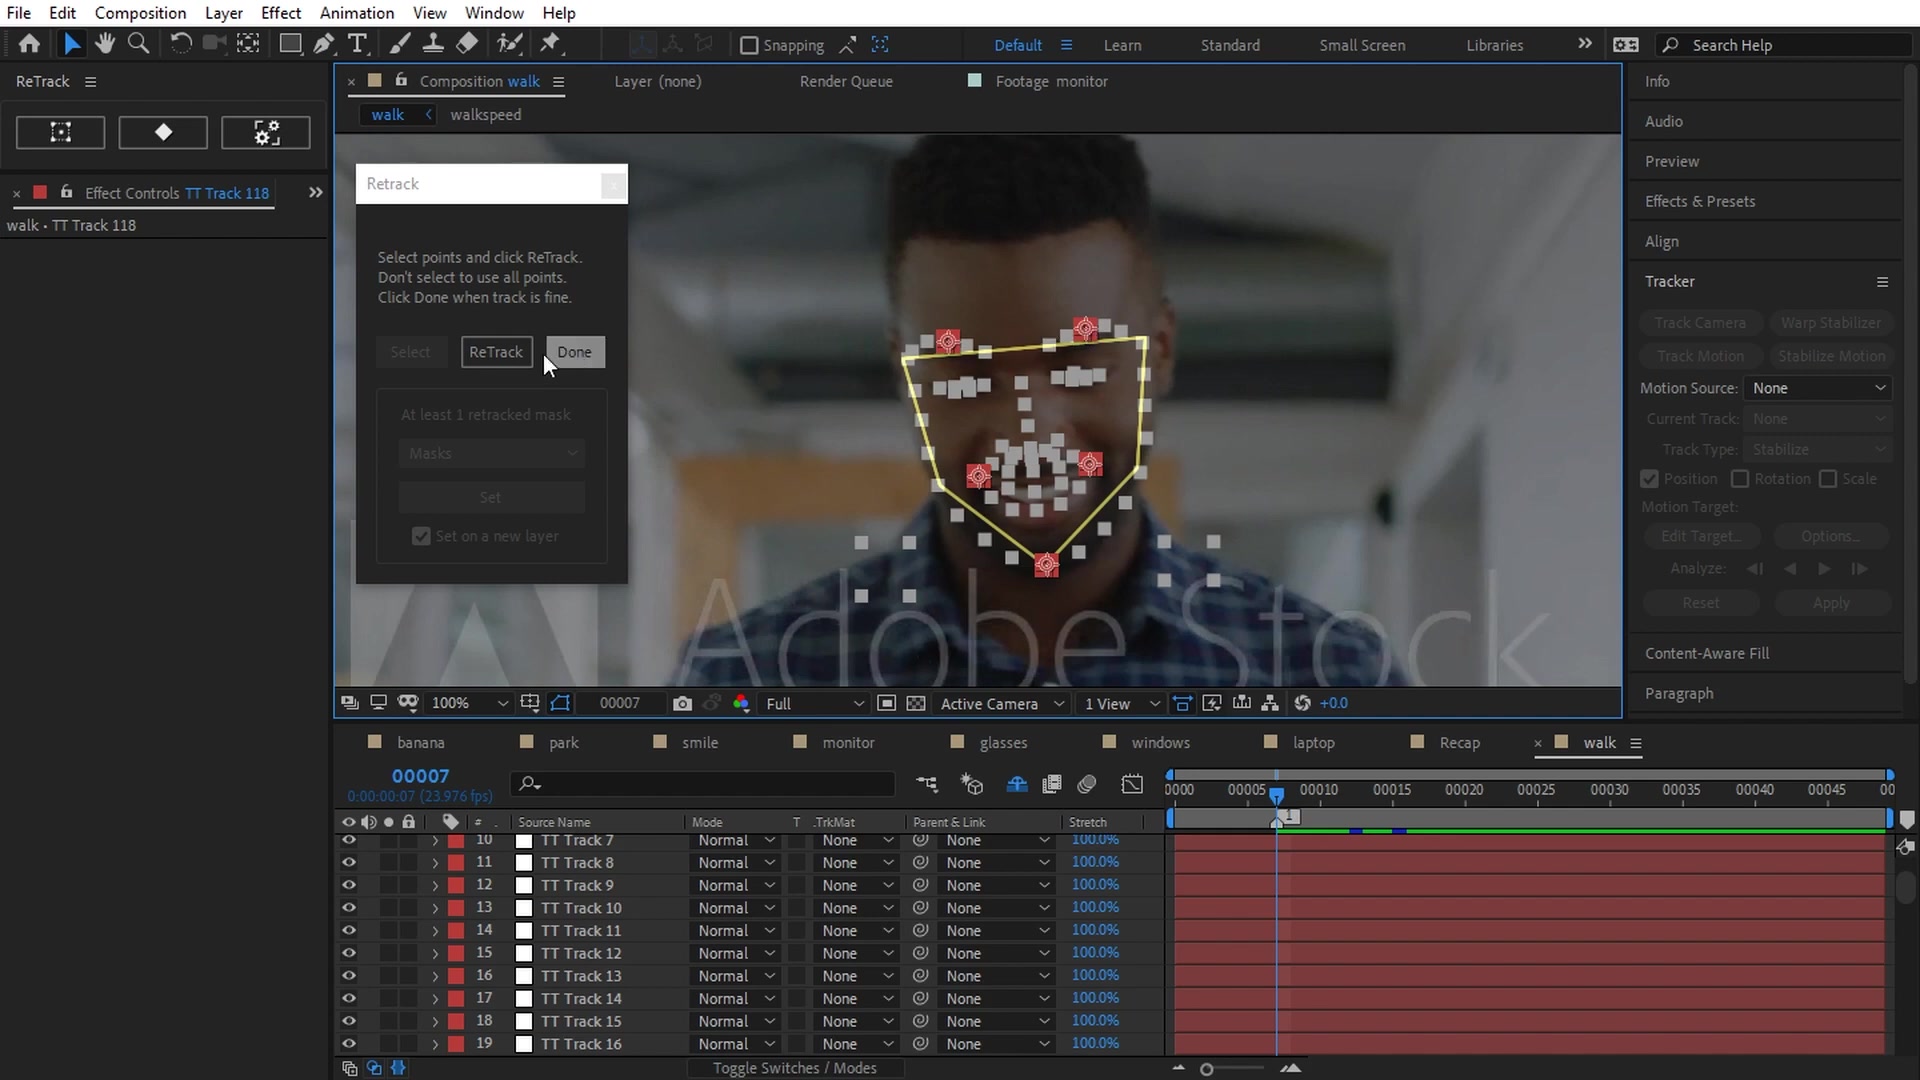Viewport: 1920px width, 1080px height.
Task: Select the Hand tool in toolbar
Action: (x=104, y=44)
